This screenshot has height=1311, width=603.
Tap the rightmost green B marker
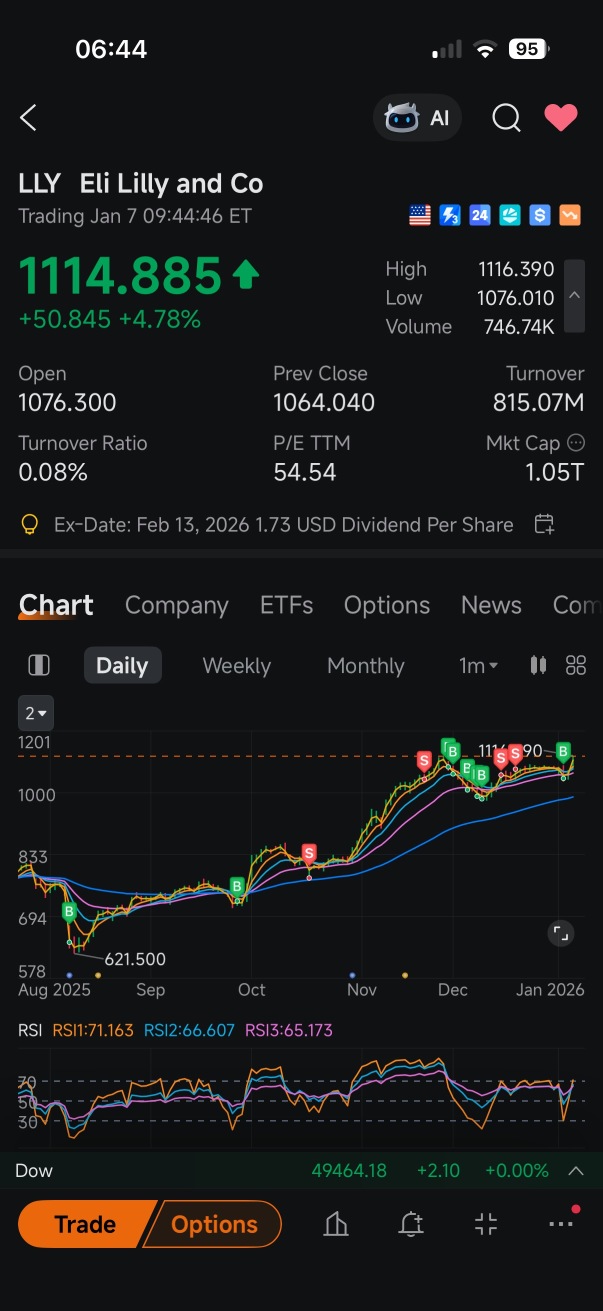[x=563, y=751]
